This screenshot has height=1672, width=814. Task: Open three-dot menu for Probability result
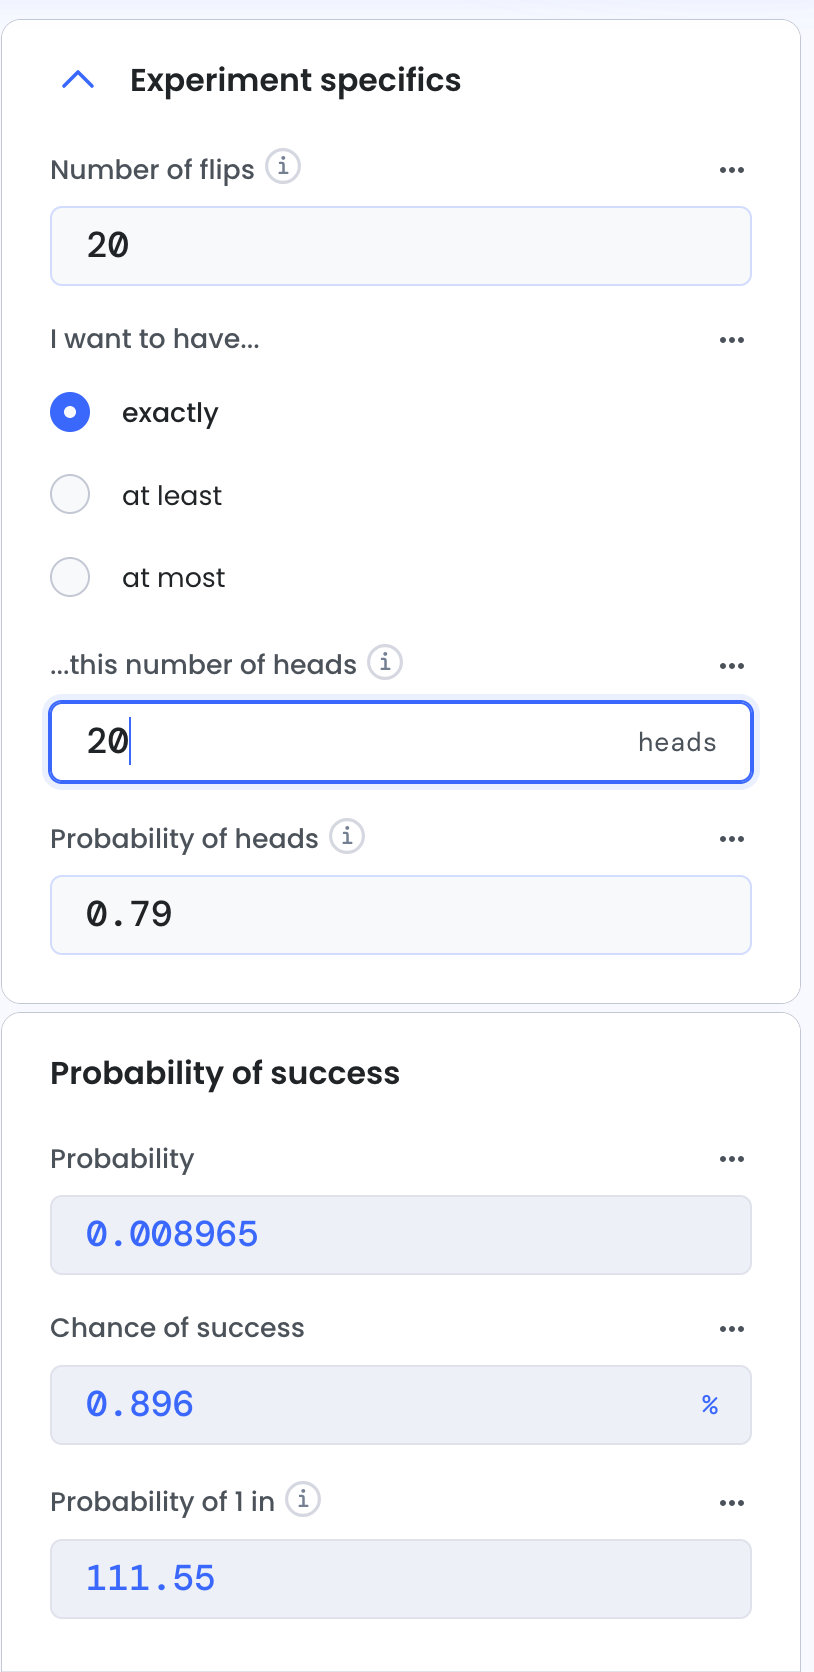(x=732, y=1159)
